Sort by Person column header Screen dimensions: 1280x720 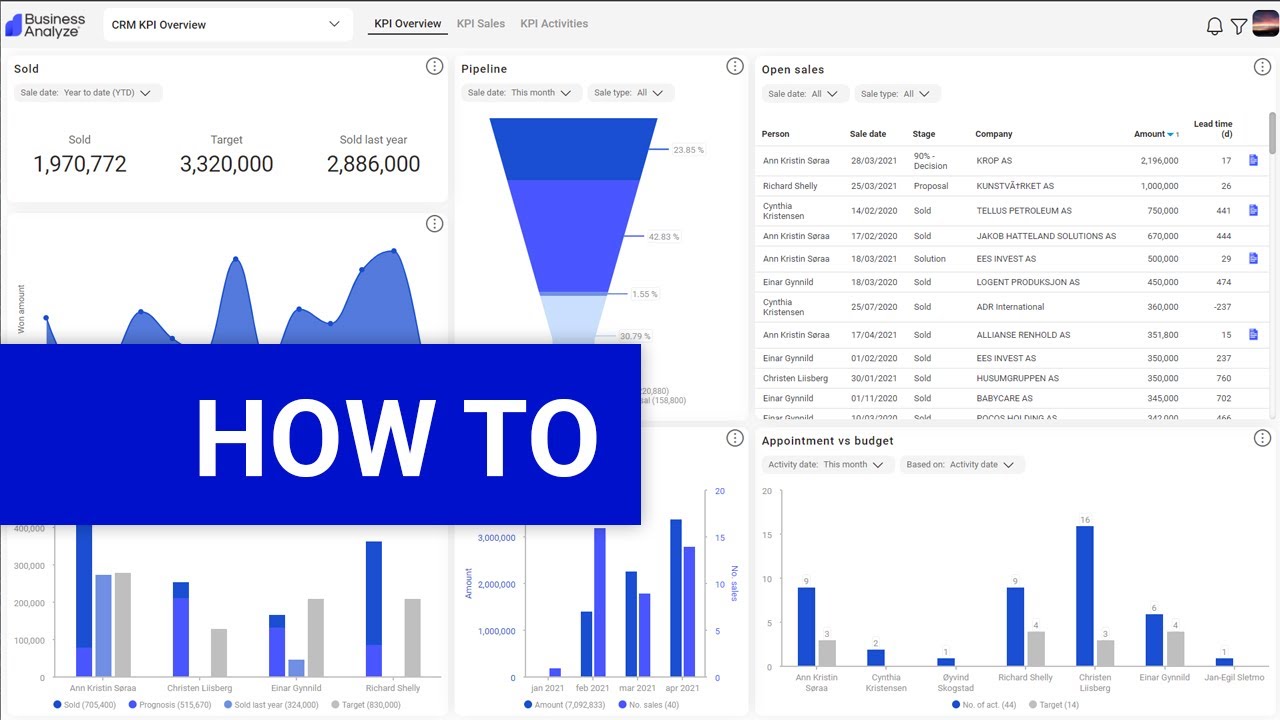(x=775, y=134)
